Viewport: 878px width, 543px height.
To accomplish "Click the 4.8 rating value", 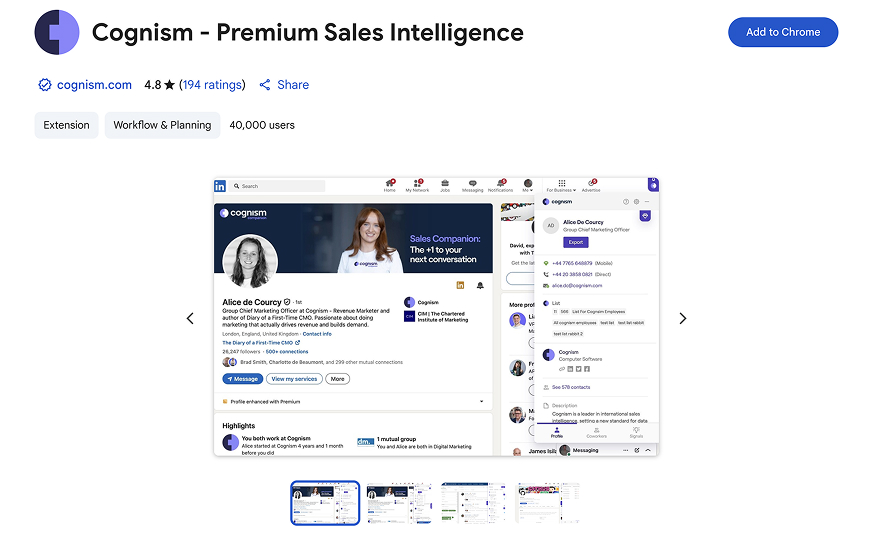I will pyautogui.click(x=152, y=85).
